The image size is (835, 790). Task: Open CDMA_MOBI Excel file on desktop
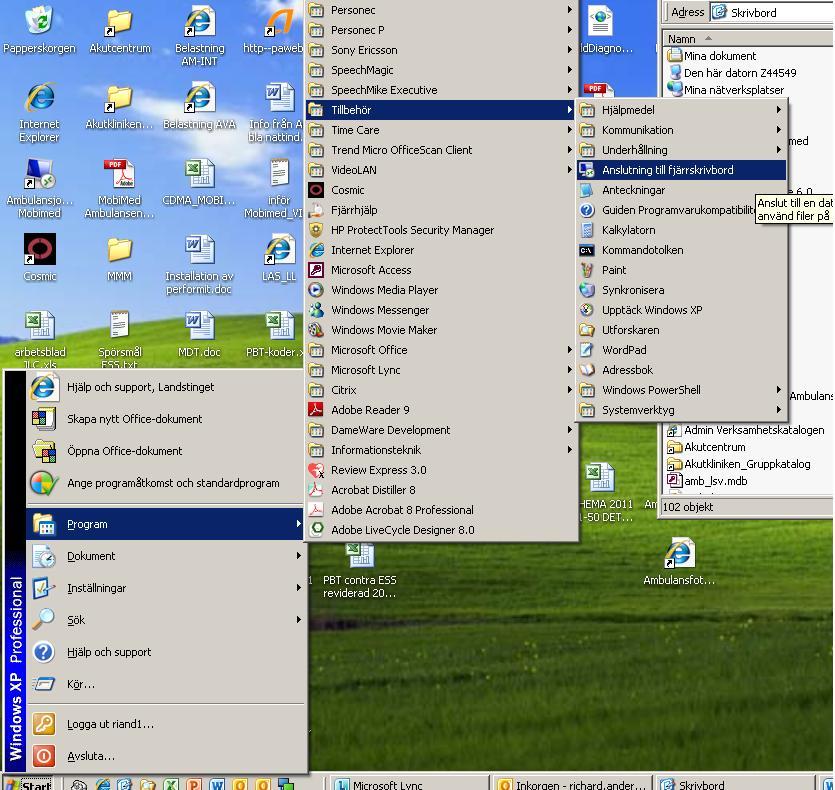[x=199, y=182]
